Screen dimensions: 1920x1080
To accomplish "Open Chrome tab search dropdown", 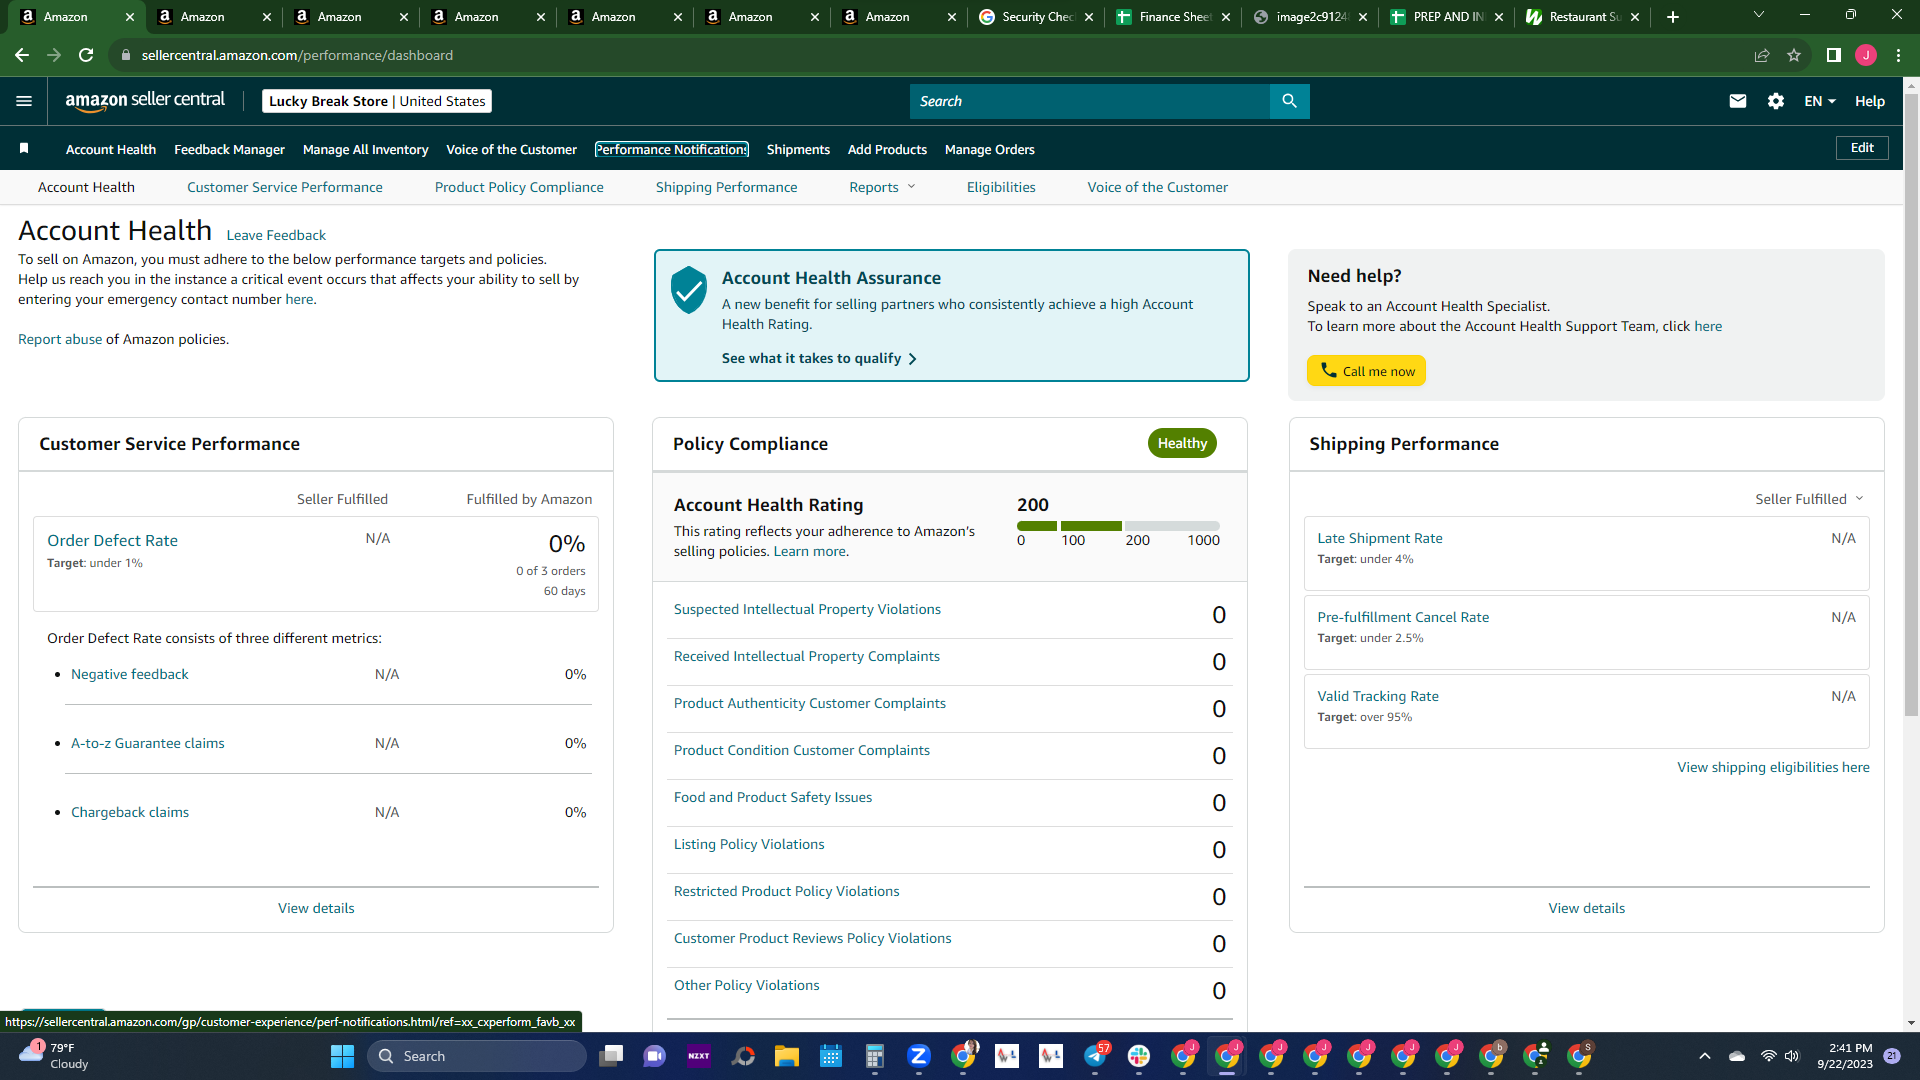I will point(1759,15).
